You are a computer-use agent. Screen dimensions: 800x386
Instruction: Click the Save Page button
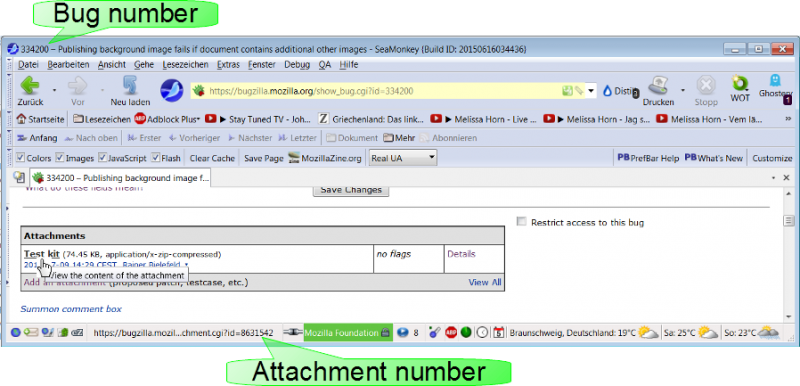coord(263,158)
